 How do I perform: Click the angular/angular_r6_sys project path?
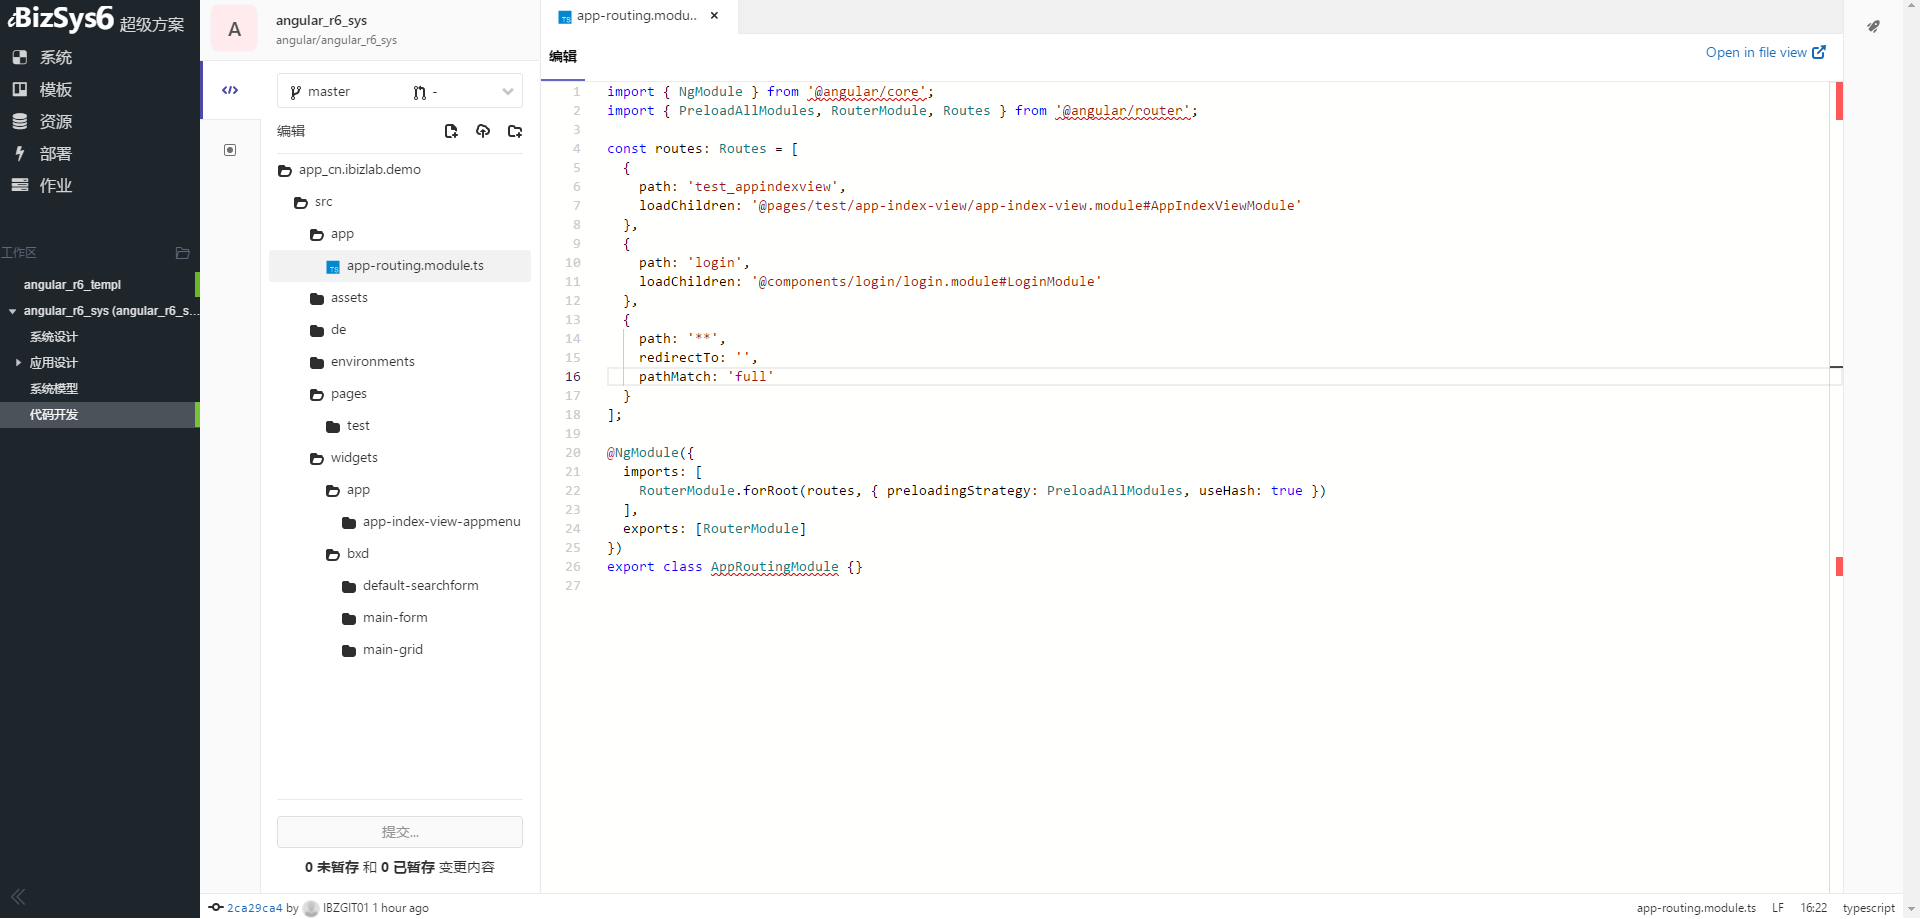point(336,40)
